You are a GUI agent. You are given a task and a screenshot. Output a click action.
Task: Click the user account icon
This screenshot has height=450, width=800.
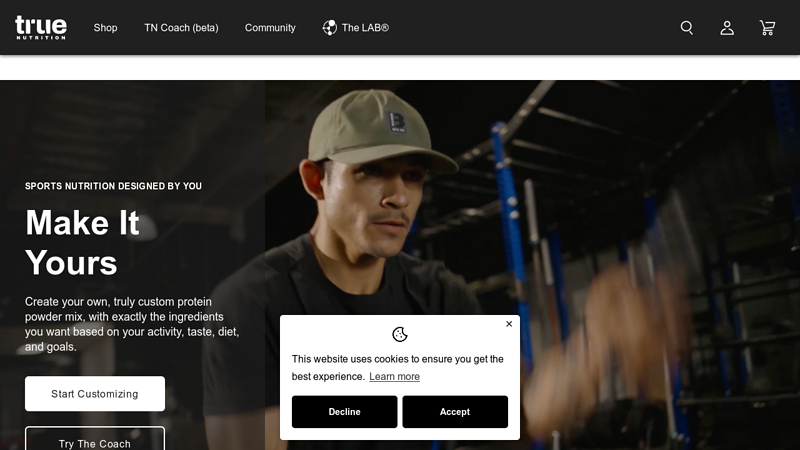tap(727, 28)
